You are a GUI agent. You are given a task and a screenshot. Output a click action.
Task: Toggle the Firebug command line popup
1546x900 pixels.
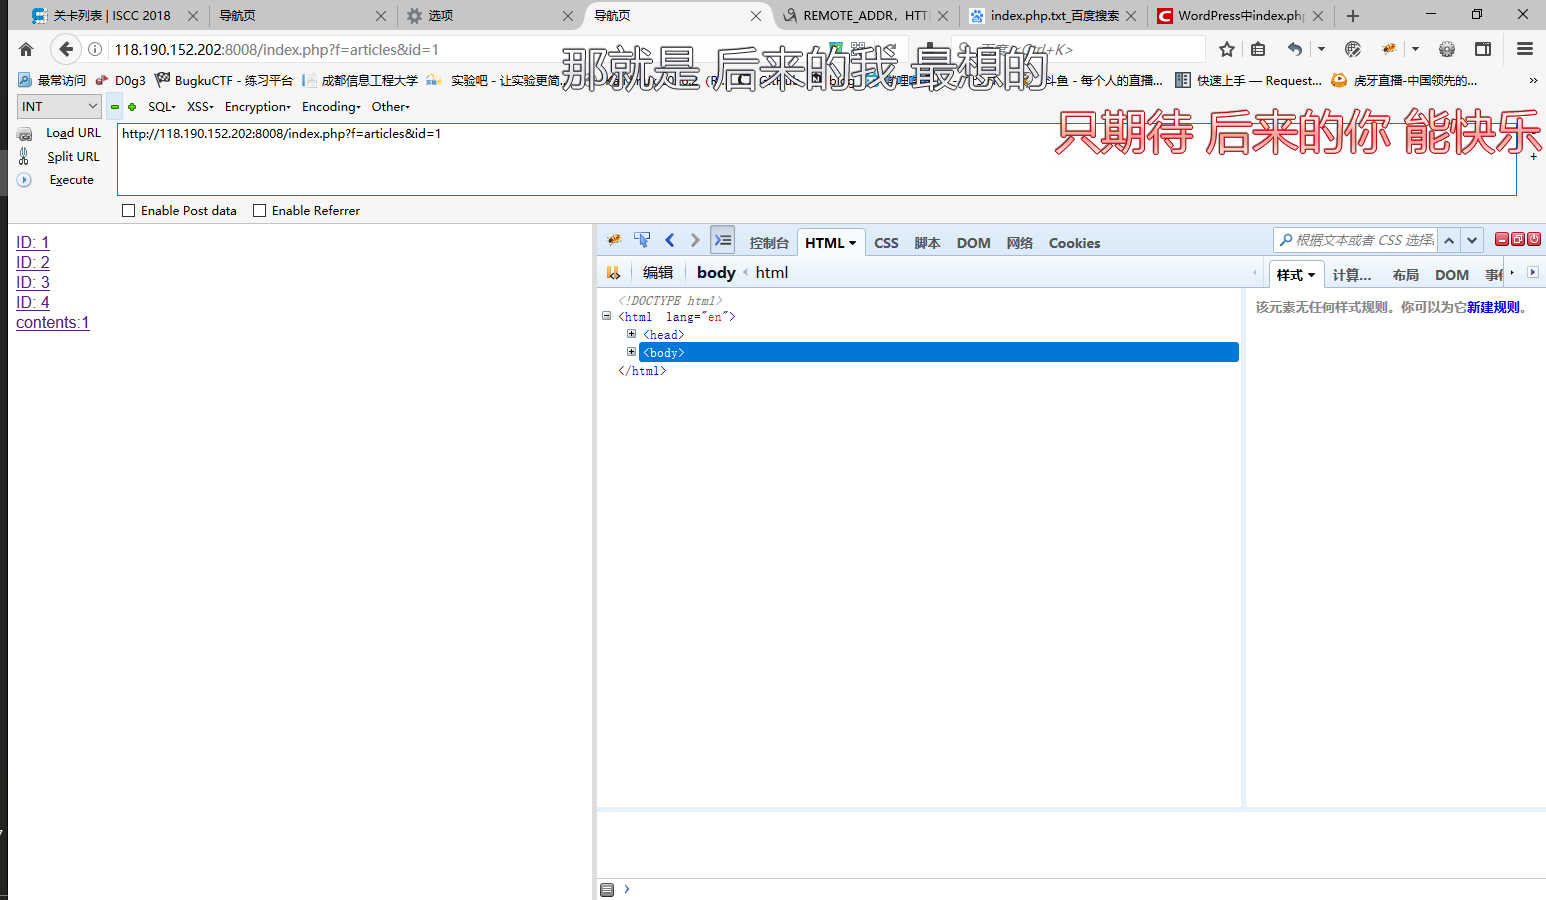723,240
